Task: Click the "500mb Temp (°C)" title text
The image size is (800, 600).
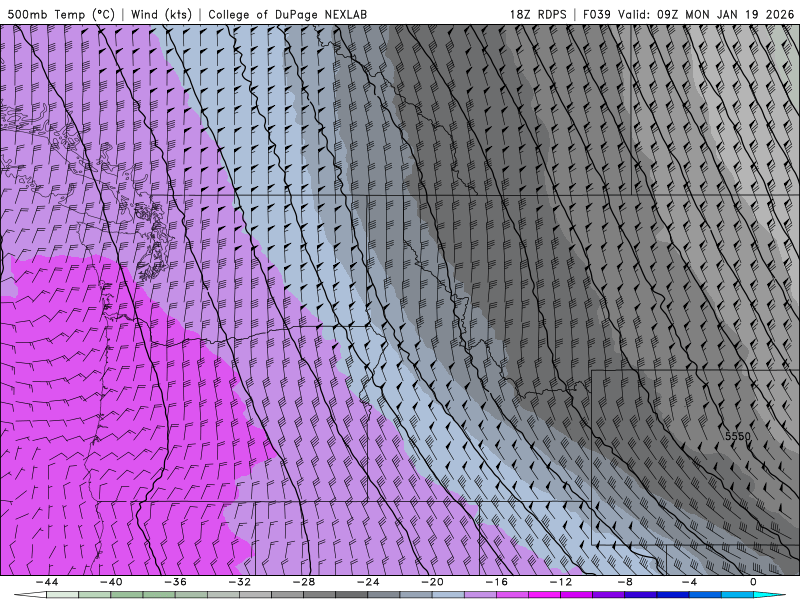Action: pos(61,14)
